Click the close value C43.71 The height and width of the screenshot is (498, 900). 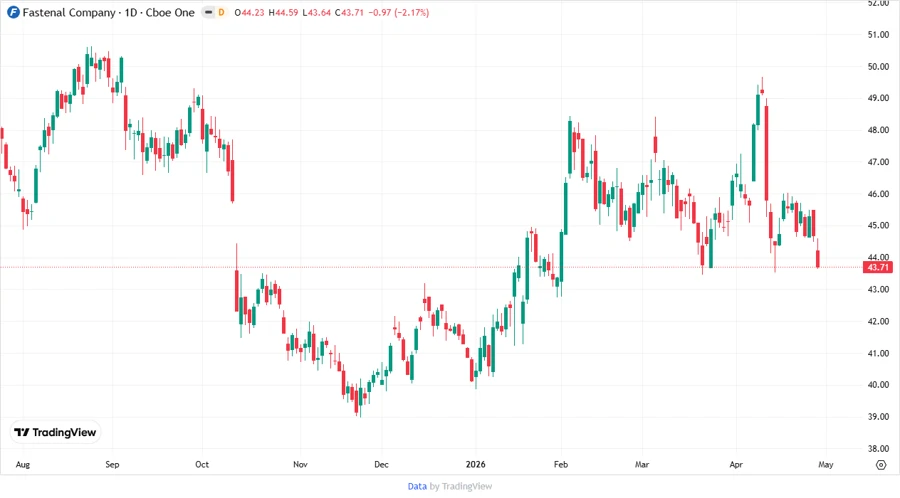[x=349, y=13]
